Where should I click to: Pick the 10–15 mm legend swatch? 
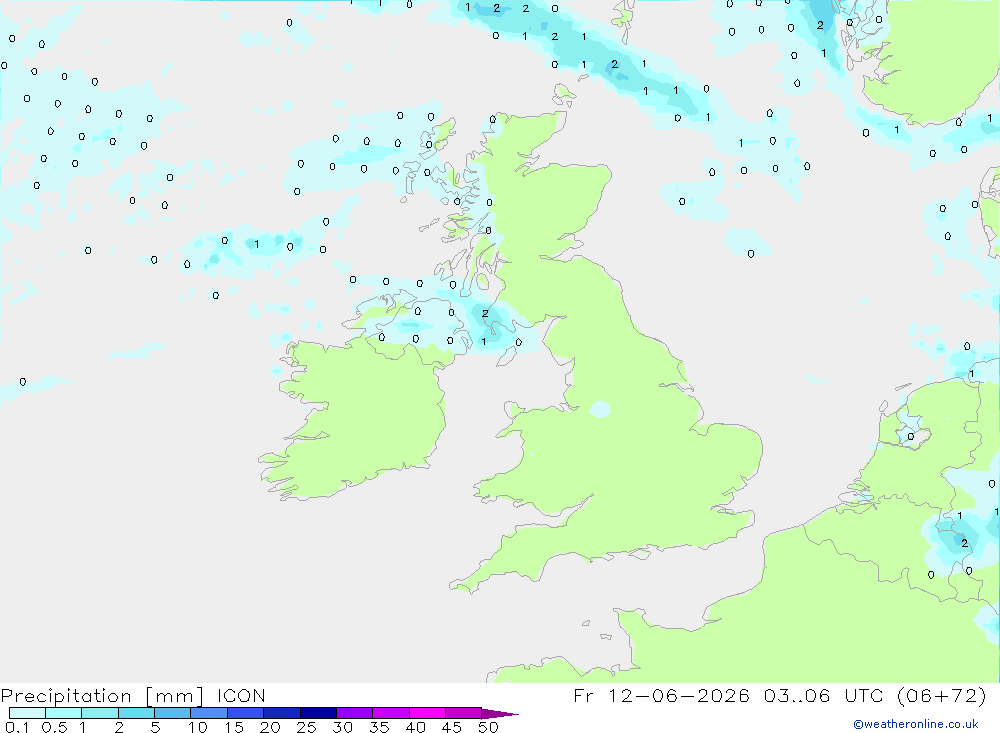pos(209,713)
